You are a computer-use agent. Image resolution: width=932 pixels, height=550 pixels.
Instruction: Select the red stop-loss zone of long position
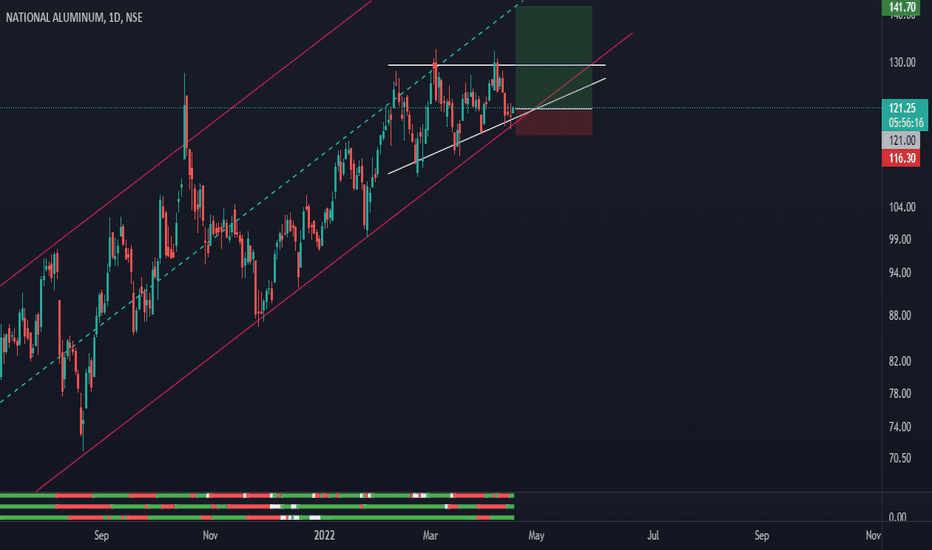(x=554, y=122)
